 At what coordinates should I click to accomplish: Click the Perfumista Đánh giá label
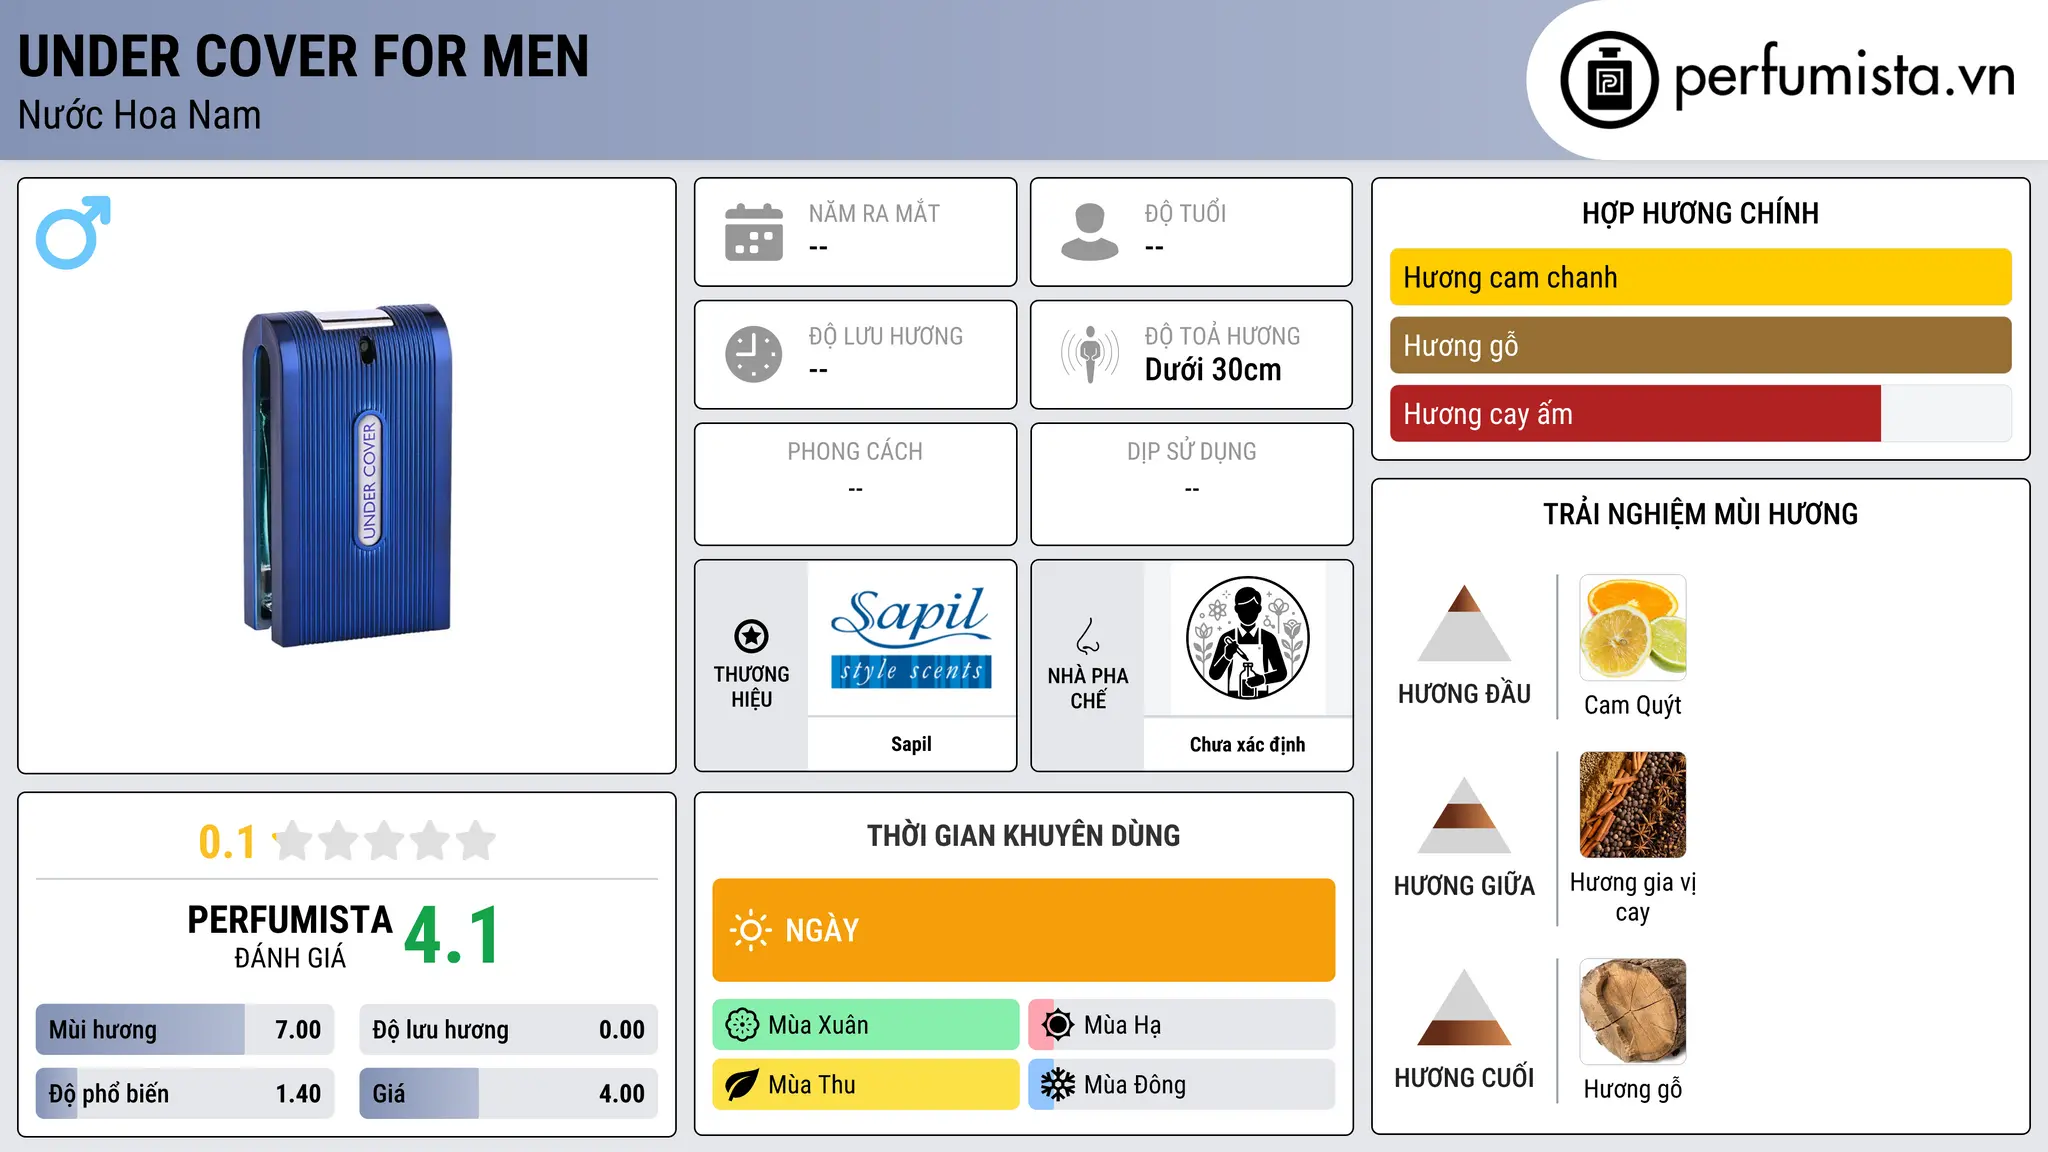(290, 936)
